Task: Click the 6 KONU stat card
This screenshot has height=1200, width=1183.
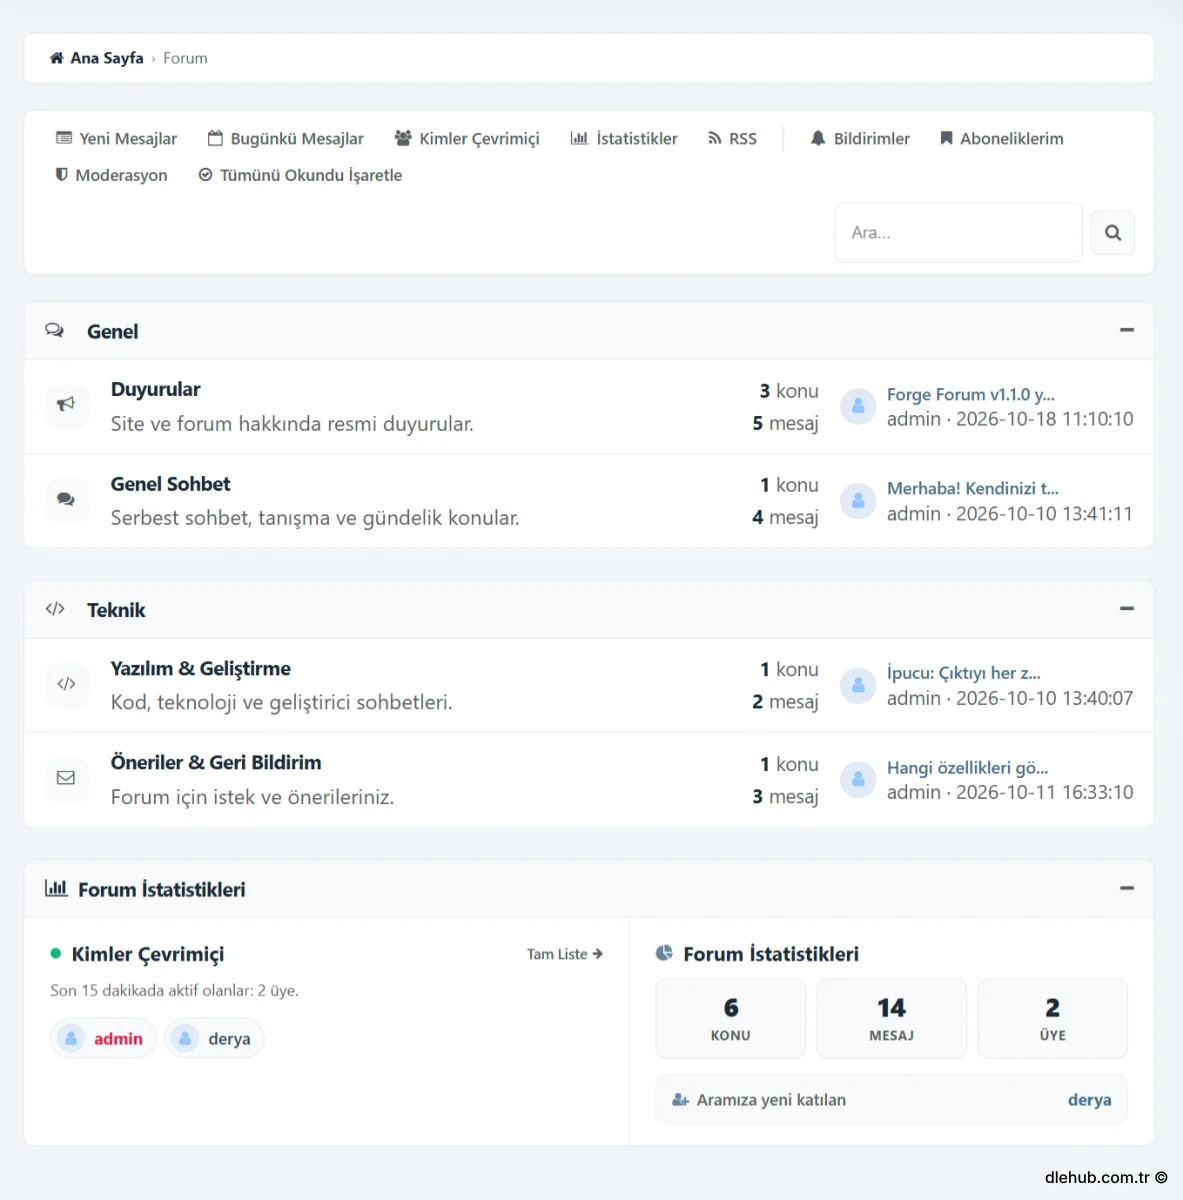Action: tap(730, 1018)
